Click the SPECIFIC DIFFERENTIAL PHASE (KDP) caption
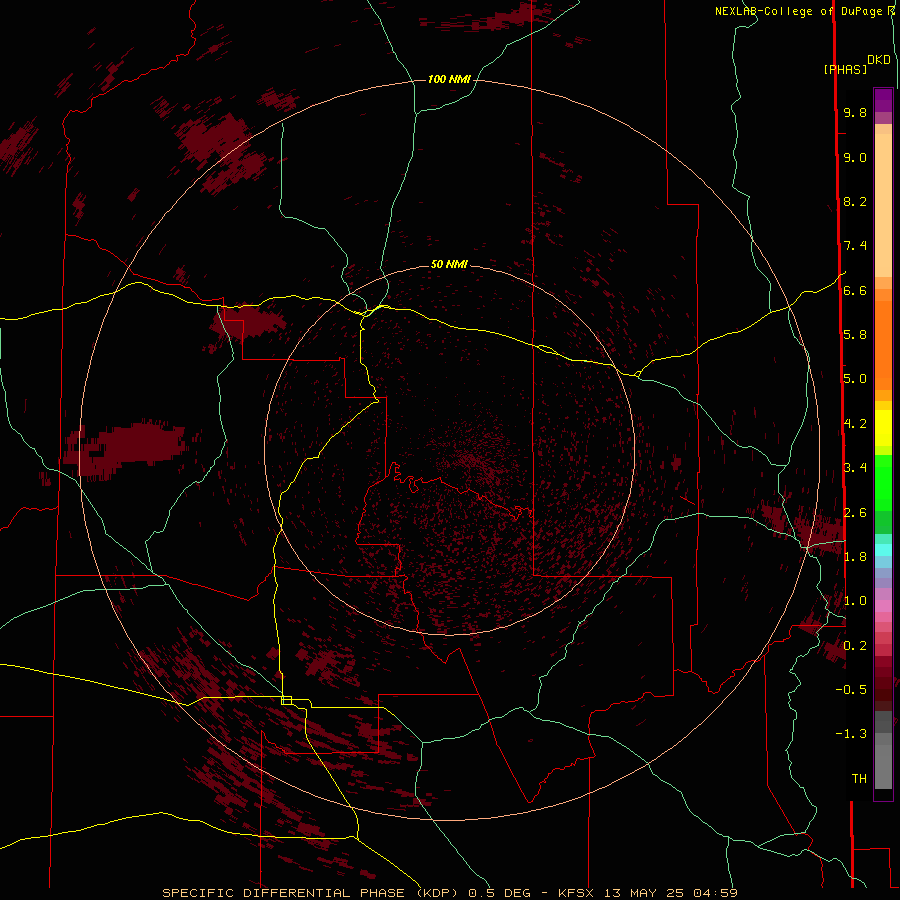 (x=310, y=893)
